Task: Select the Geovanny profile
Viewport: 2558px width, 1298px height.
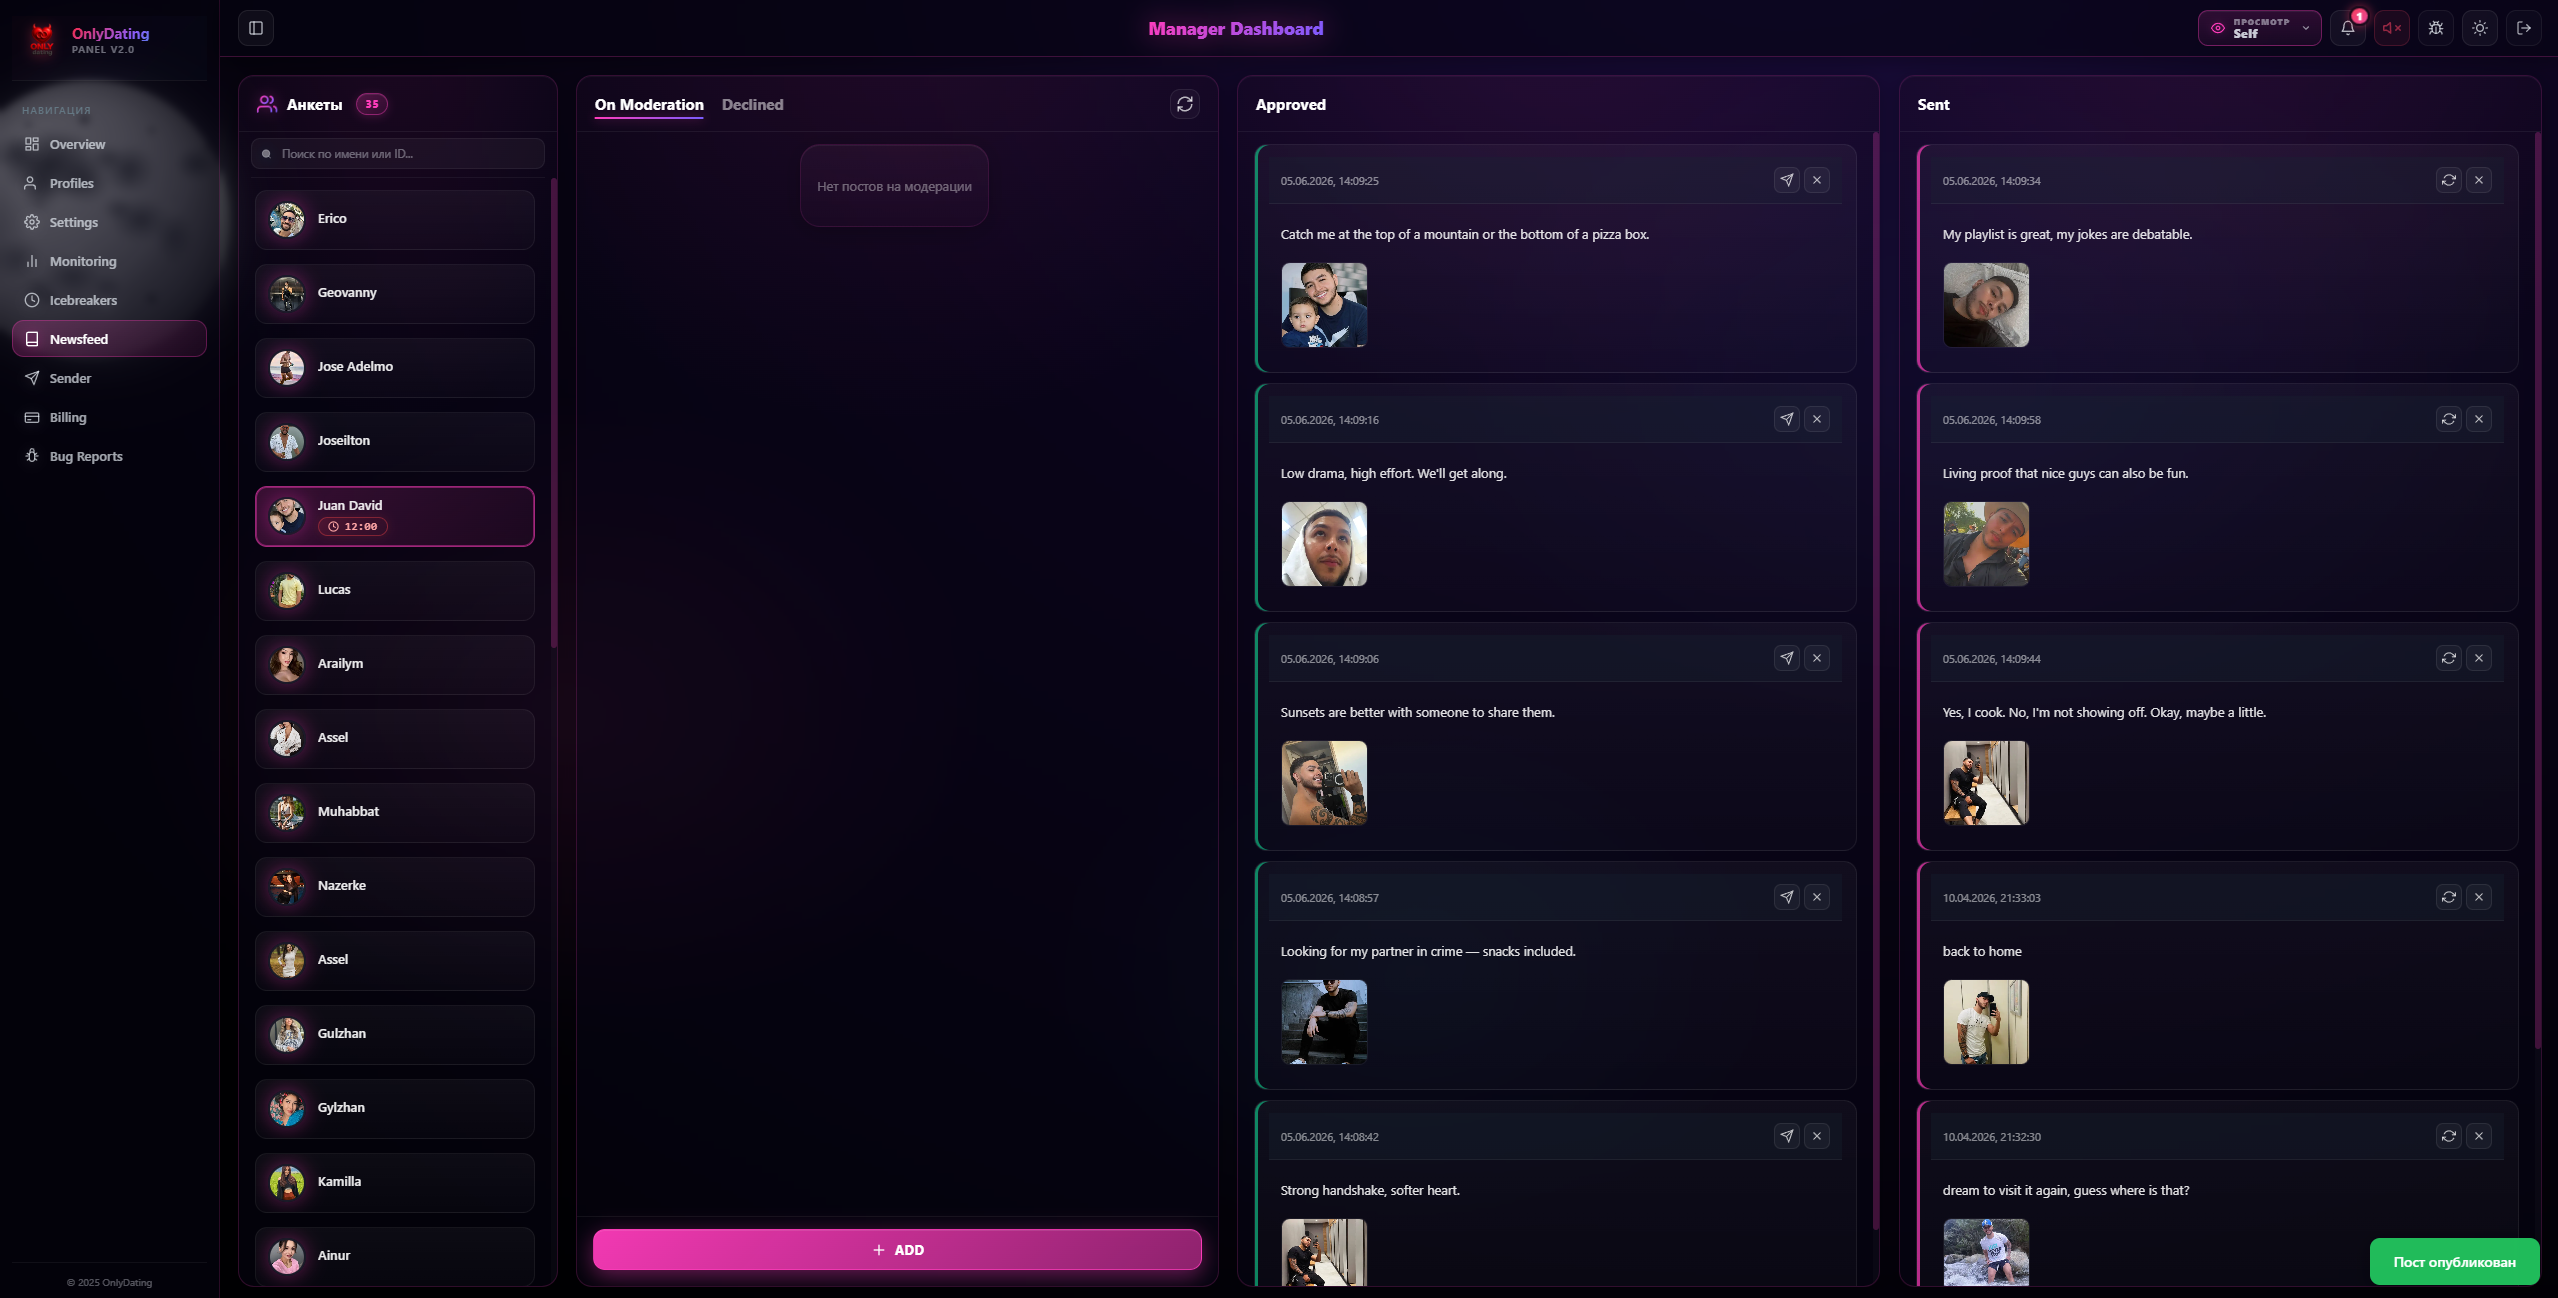Action: (395, 293)
